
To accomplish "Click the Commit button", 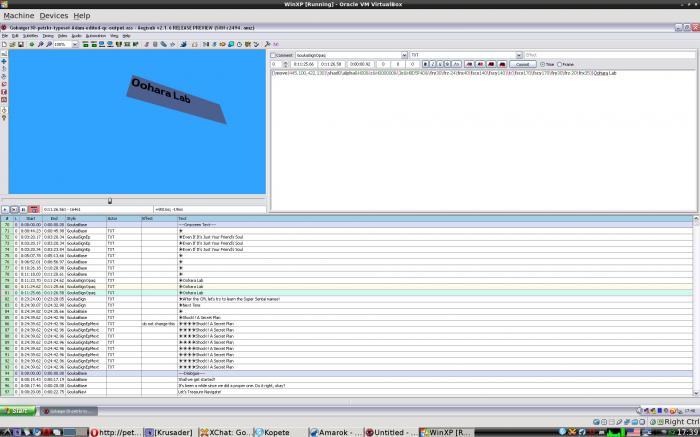I will click(x=523, y=64).
